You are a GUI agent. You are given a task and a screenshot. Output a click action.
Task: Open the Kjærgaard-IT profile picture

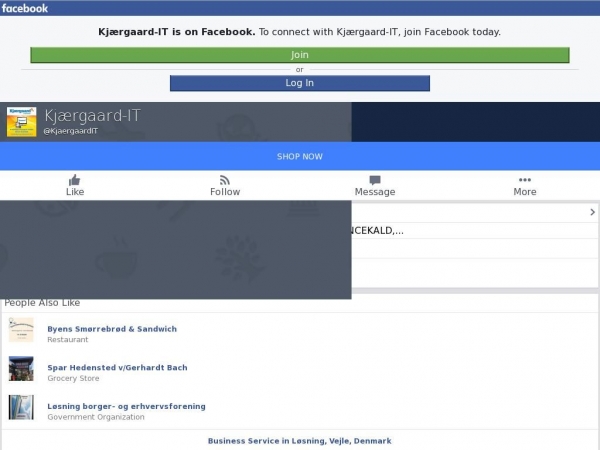click(x=21, y=122)
